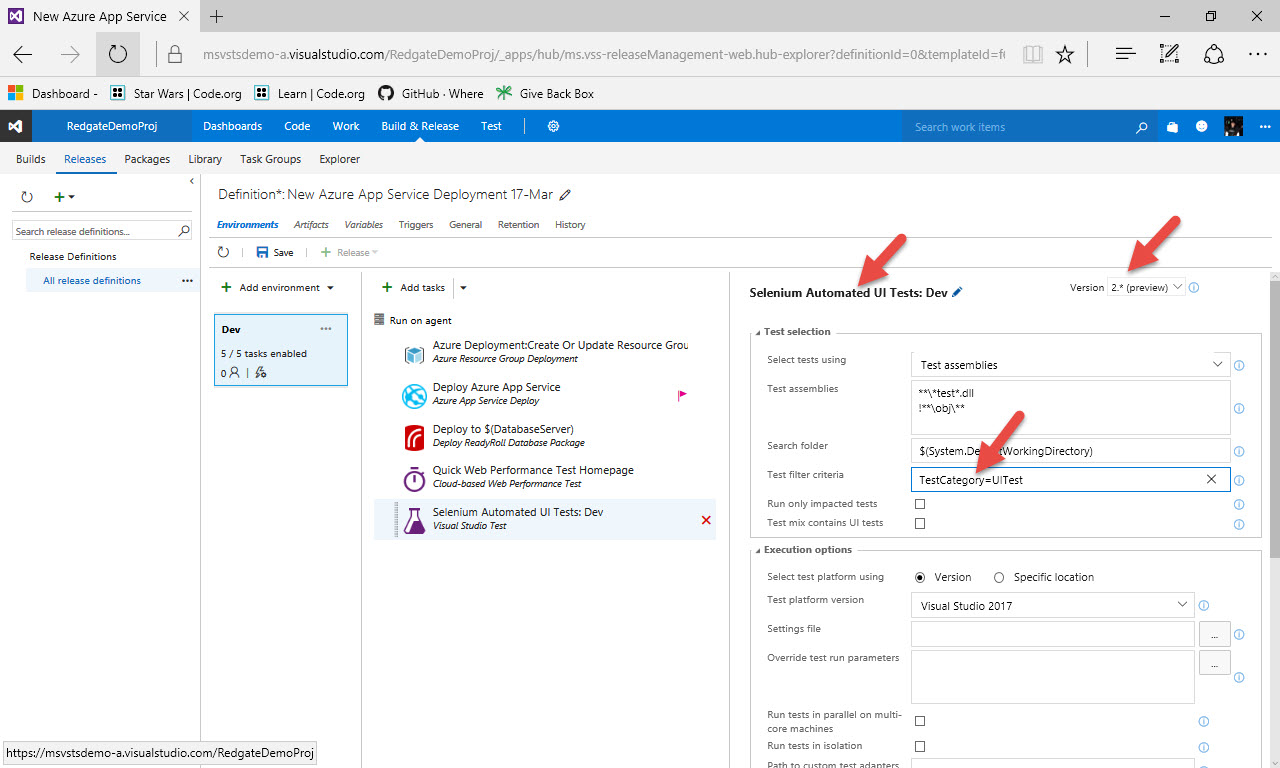The height and width of the screenshot is (768, 1280).
Task: Open the RedgateDemoProj project link
Action: click(x=112, y=126)
